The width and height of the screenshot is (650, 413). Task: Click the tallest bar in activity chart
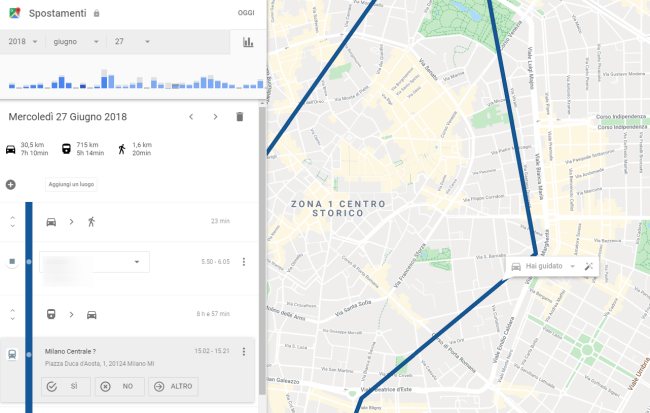coord(104,79)
